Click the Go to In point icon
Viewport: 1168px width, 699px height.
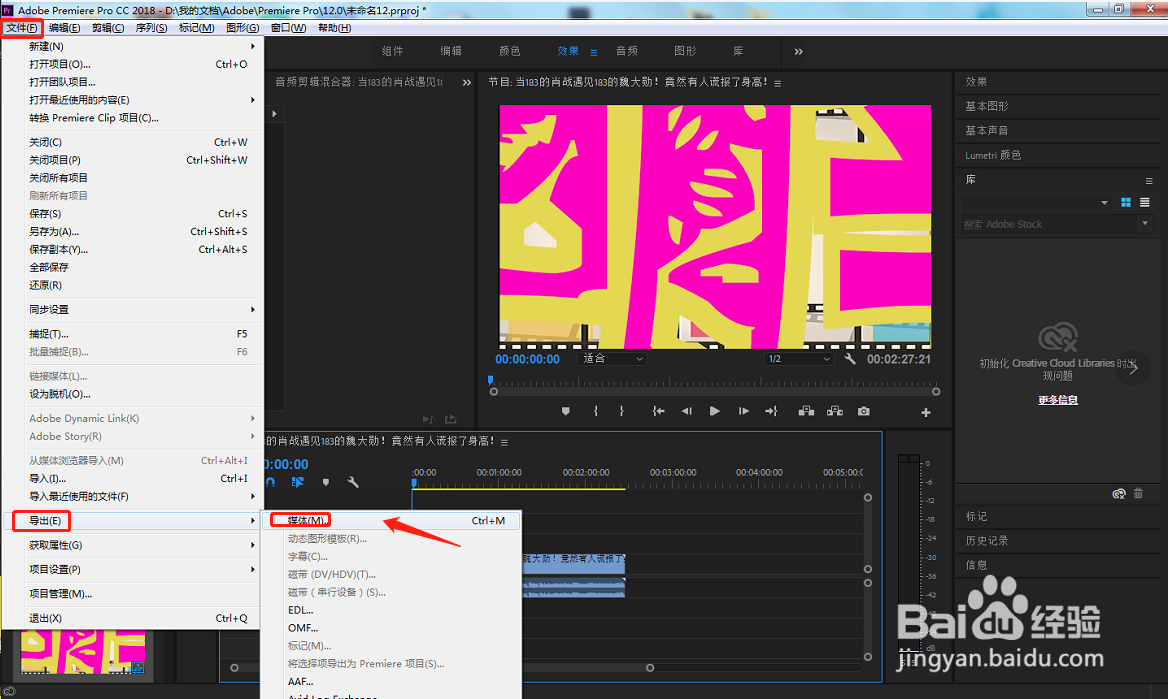(658, 411)
